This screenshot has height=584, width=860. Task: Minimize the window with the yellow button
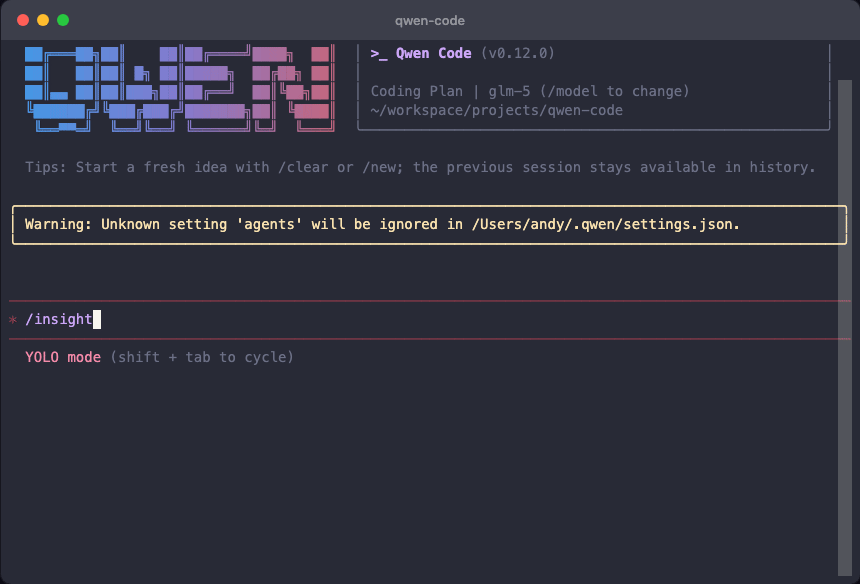43,20
